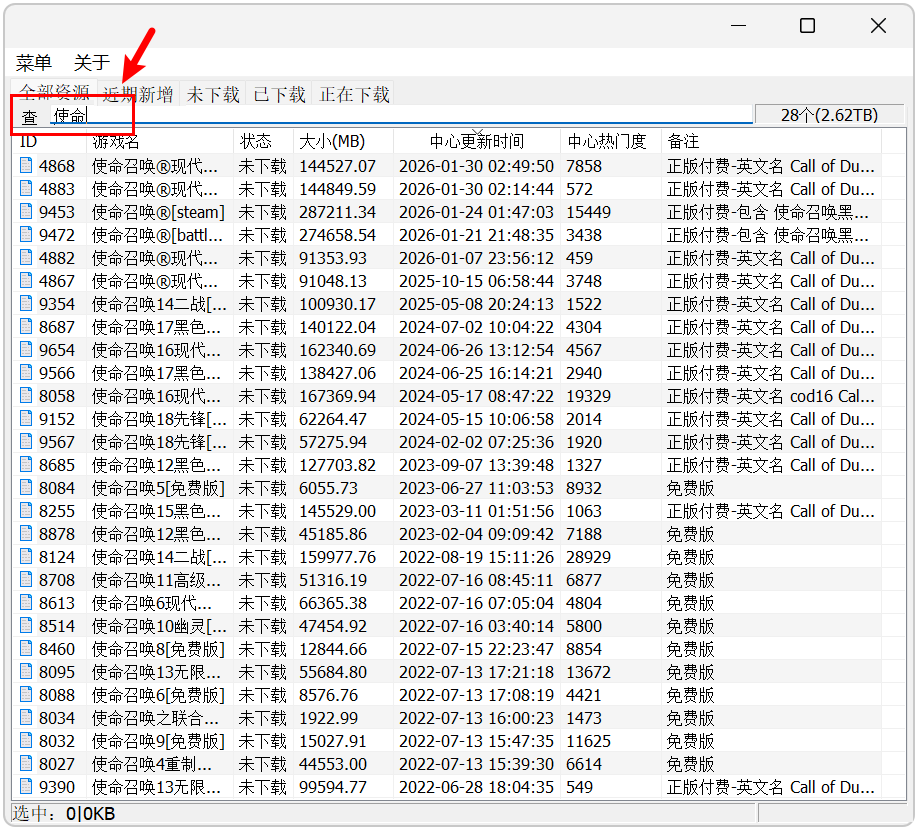Click ID 8027 in the list
The width and height of the screenshot is (916, 829).
coord(57,764)
